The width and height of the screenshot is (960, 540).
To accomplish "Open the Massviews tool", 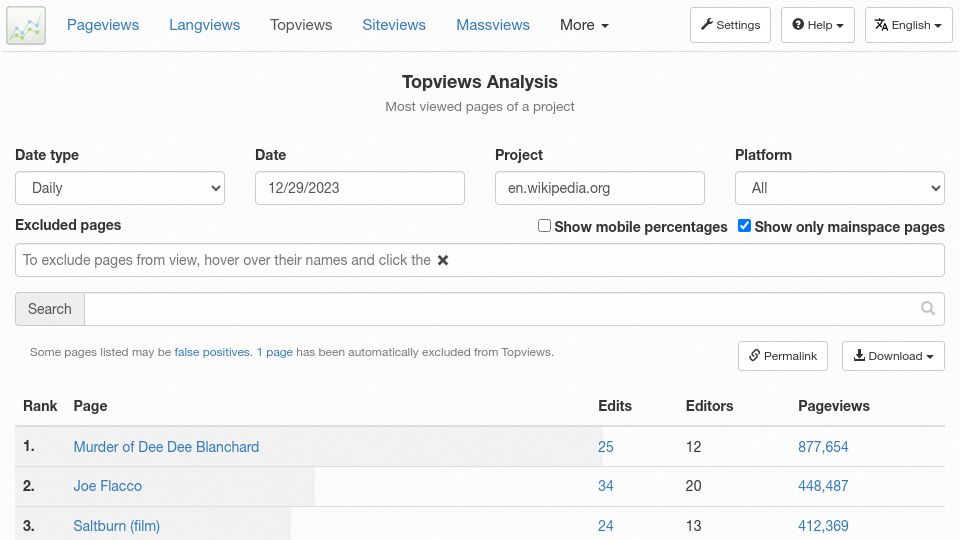I will 493,25.
